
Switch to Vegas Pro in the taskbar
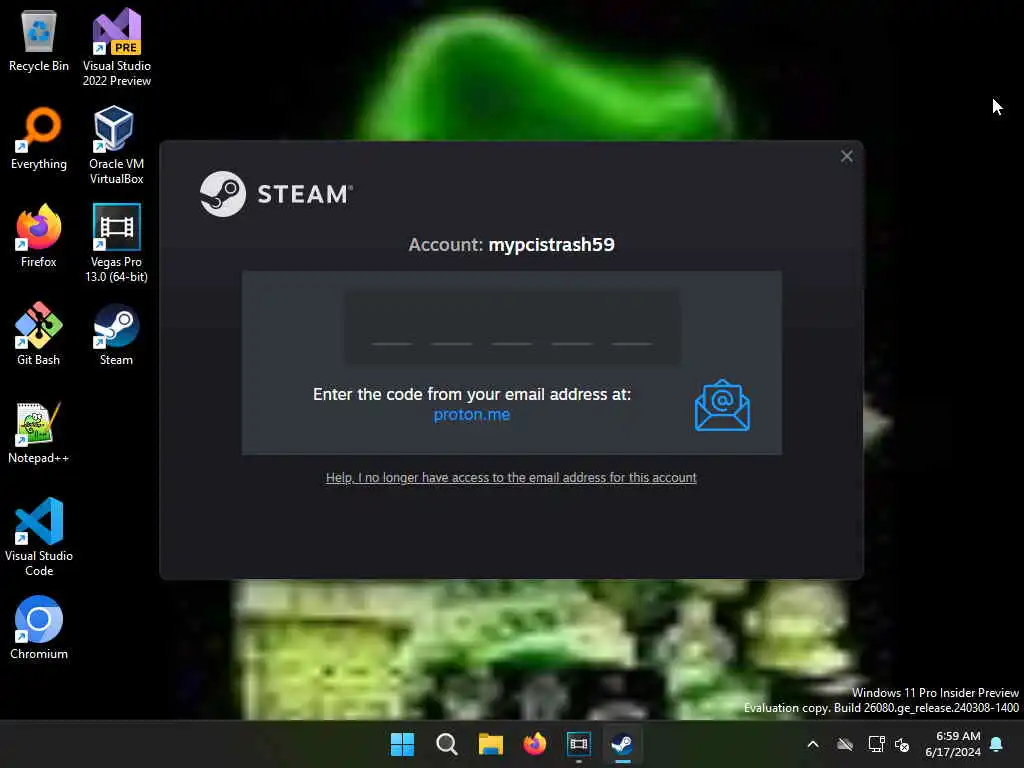(579, 744)
